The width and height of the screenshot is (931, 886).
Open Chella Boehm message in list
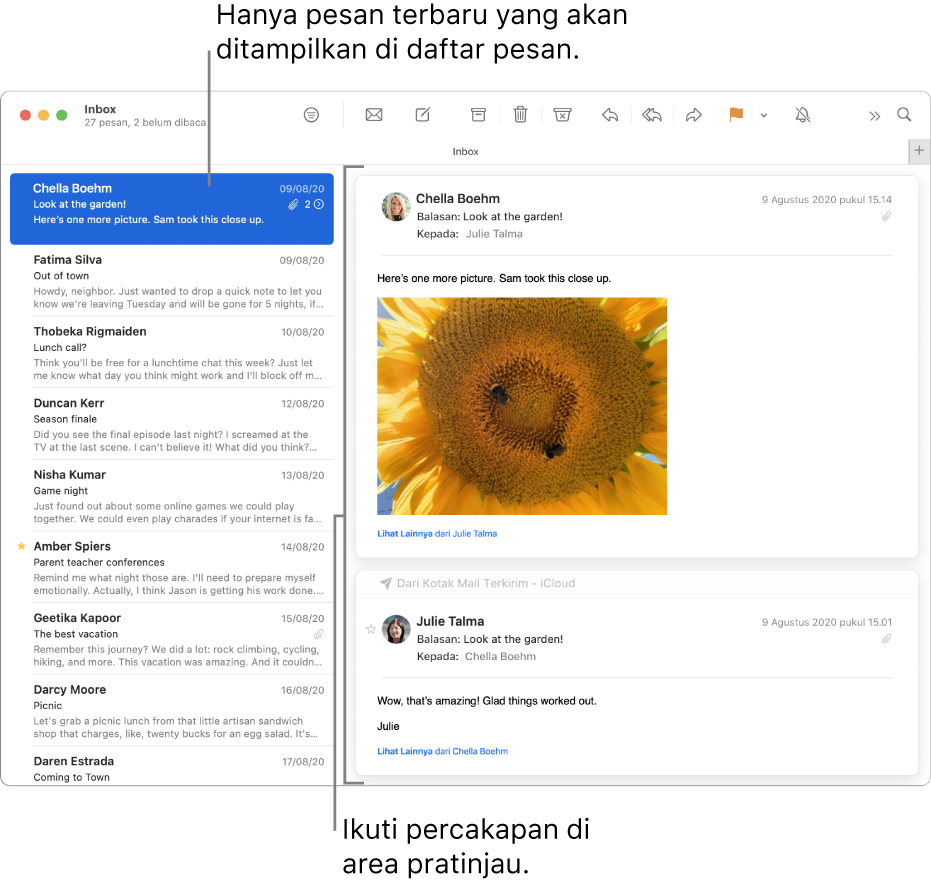point(172,209)
